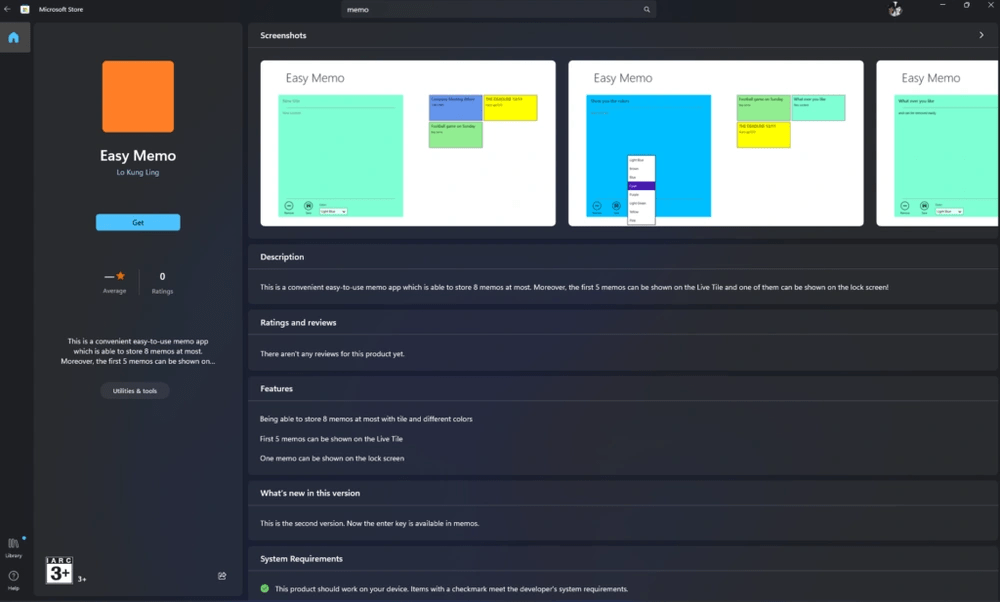Restore the Microsoft Store window size
1000x602 pixels.
tap(967, 5)
